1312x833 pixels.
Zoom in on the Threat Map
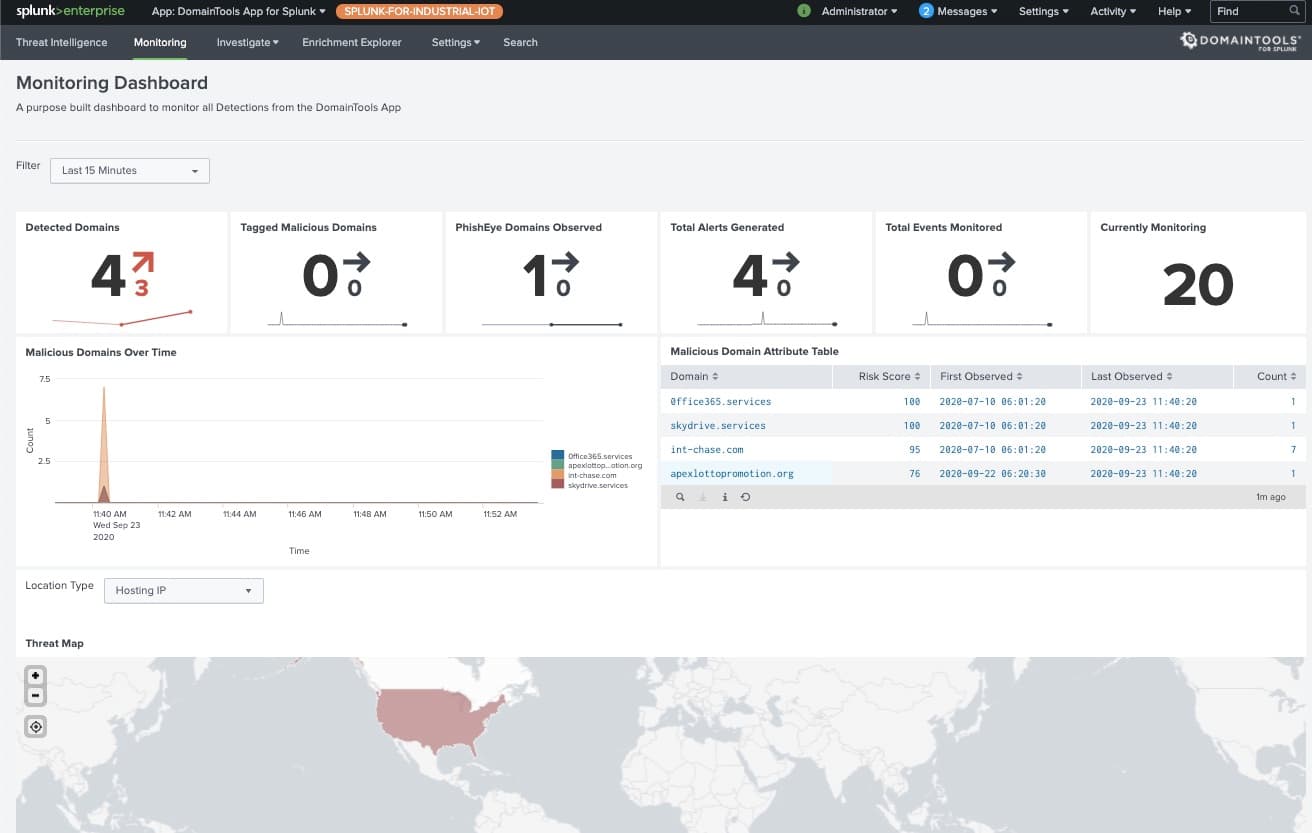[x=36, y=676]
